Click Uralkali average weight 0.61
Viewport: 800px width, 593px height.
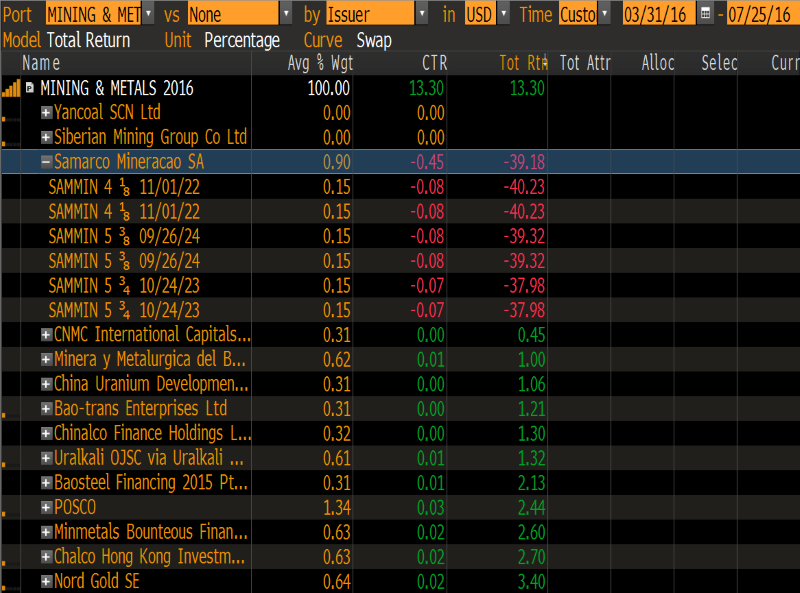(337, 458)
